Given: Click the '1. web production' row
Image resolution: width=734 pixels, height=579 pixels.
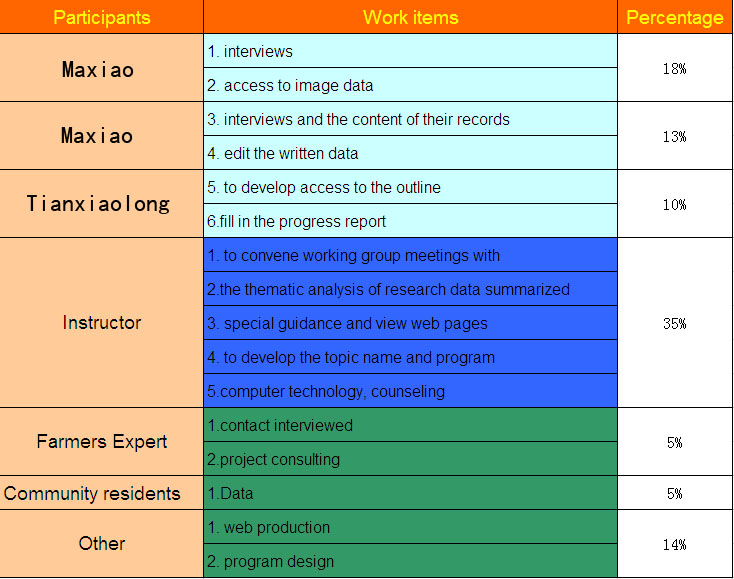Looking at the screenshot, I should click(x=411, y=527).
